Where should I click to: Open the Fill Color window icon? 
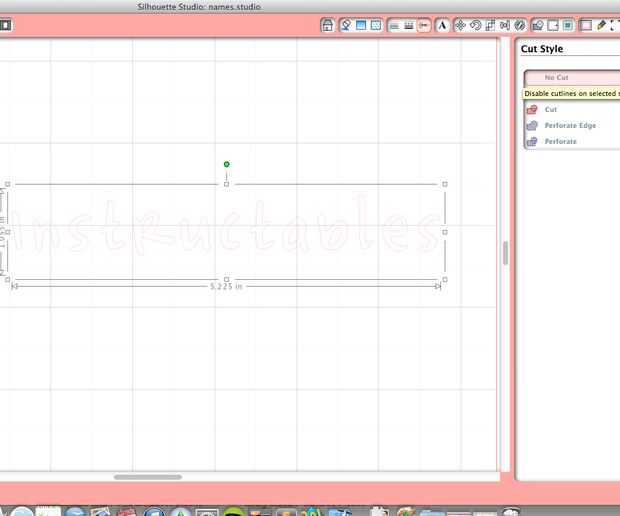pyautogui.click(x=346, y=25)
